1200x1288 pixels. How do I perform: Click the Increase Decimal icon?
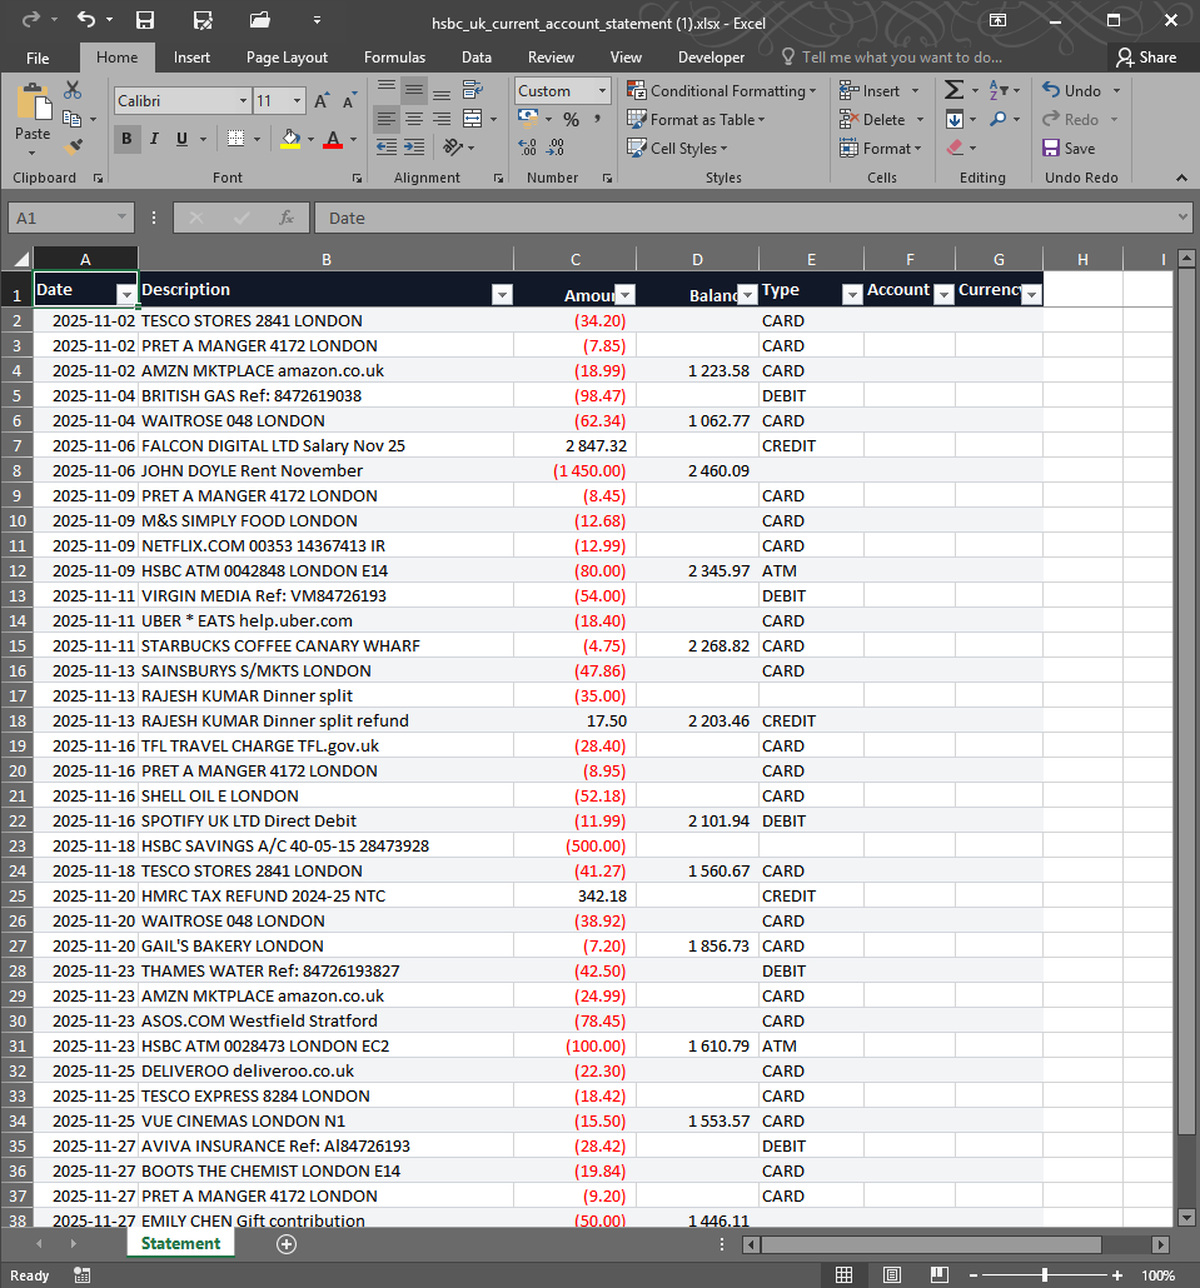click(x=528, y=147)
